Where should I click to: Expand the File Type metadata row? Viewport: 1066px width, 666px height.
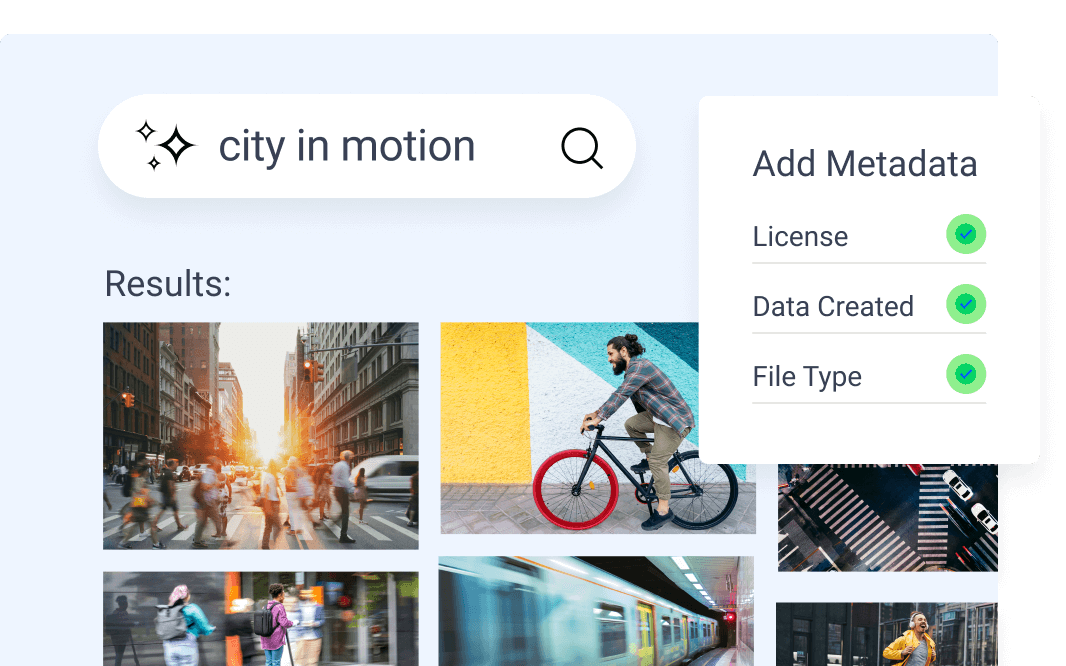pyautogui.click(x=869, y=376)
